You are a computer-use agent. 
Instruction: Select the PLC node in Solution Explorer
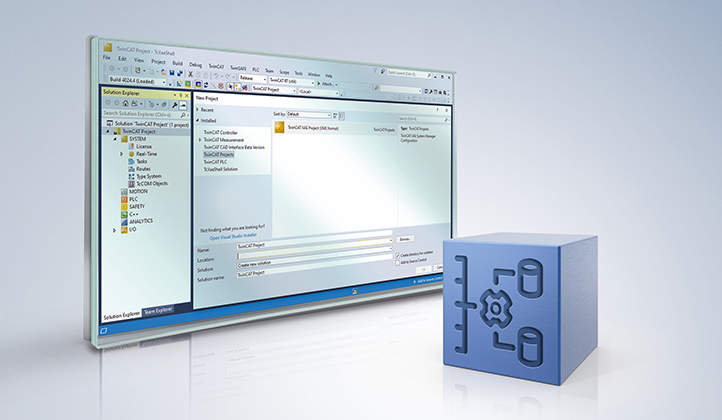pos(133,199)
